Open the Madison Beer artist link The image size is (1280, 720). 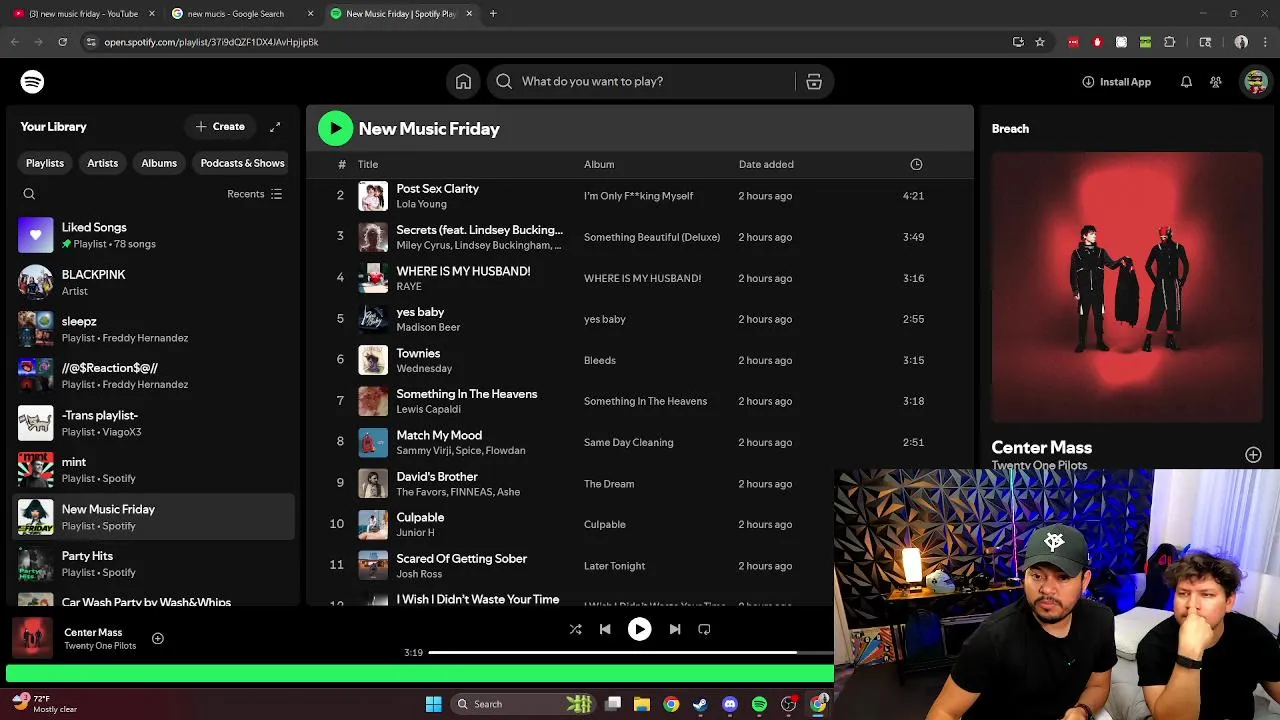428,327
